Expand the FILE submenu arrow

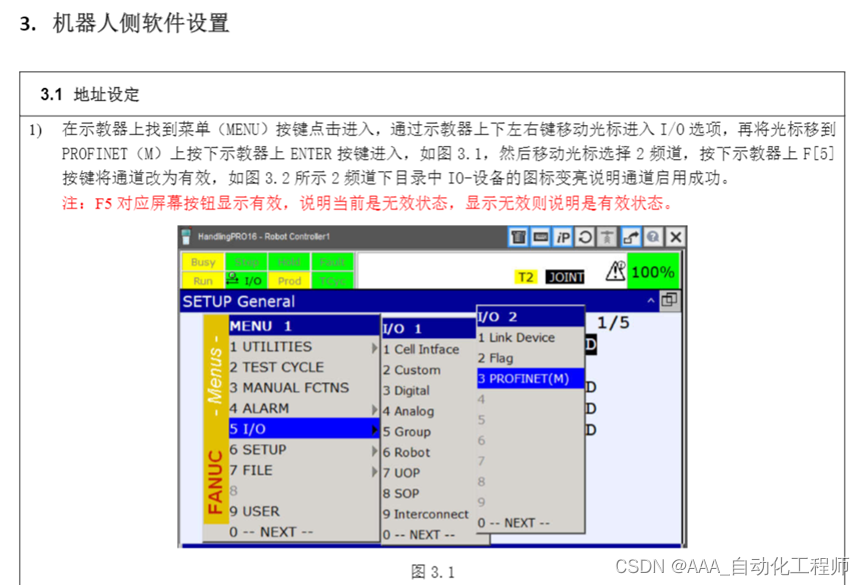pos(375,471)
